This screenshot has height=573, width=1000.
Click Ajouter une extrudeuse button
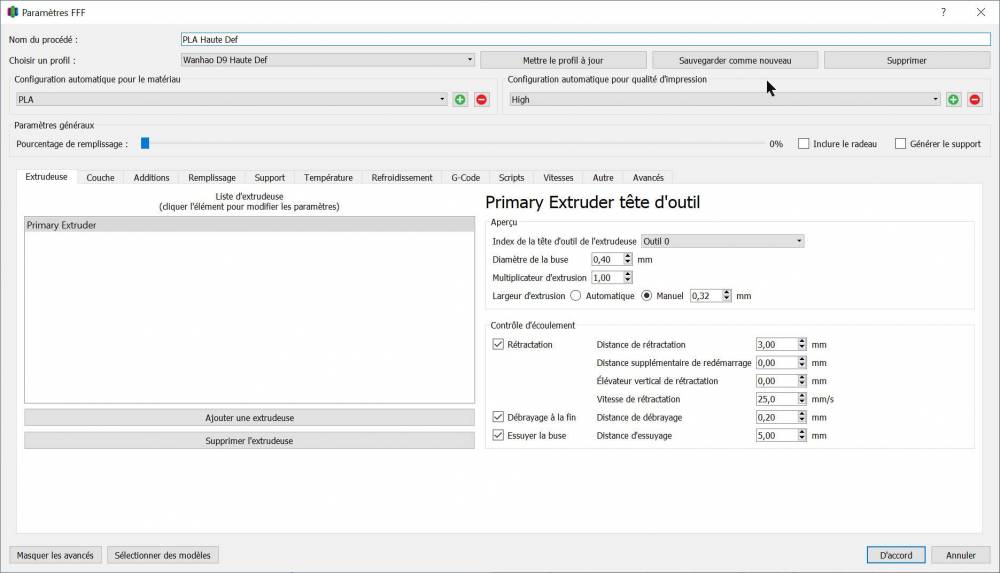(249, 418)
